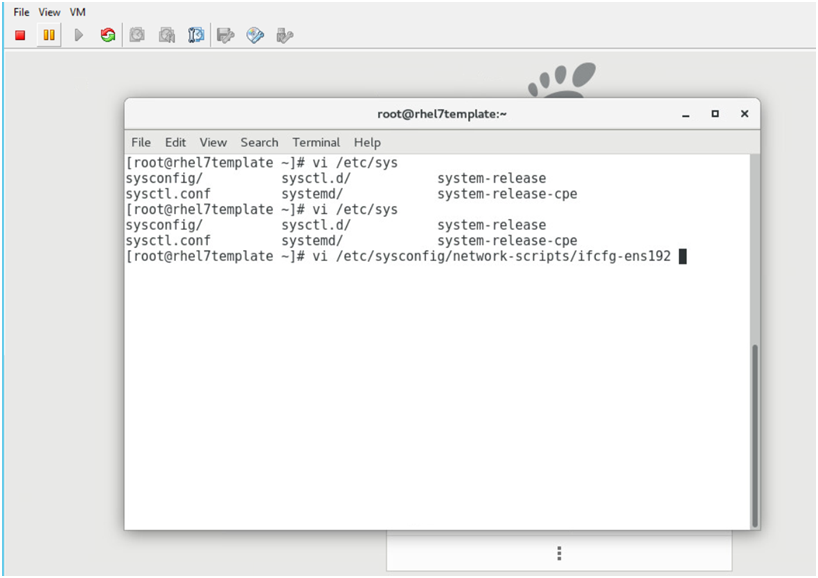Open the console File menu
The width and height of the screenshot is (818, 578).
click(21, 12)
